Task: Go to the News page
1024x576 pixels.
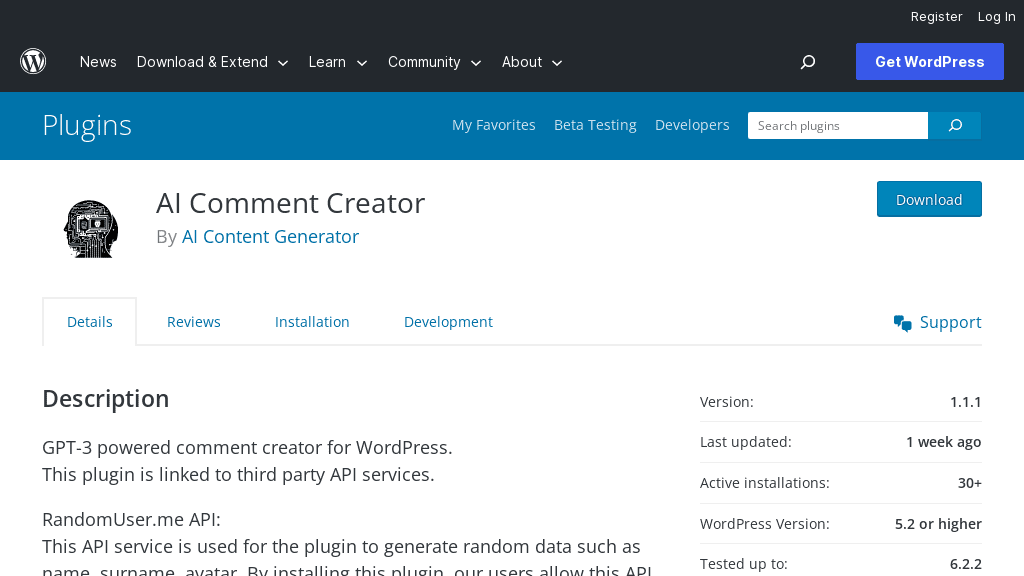Action: pyautogui.click(x=98, y=62)
